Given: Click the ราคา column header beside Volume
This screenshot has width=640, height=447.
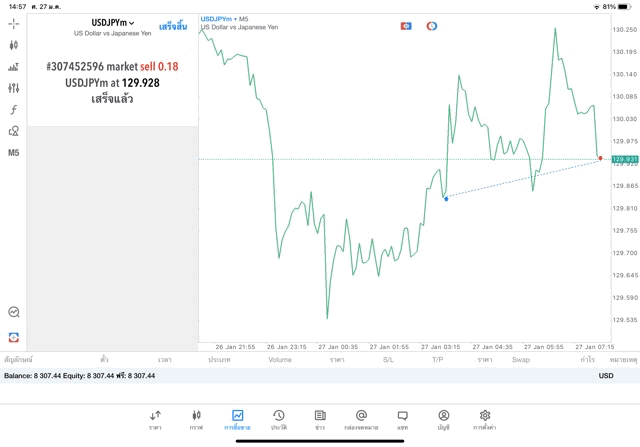Looking at the screenshot, I should coord(337,360).
